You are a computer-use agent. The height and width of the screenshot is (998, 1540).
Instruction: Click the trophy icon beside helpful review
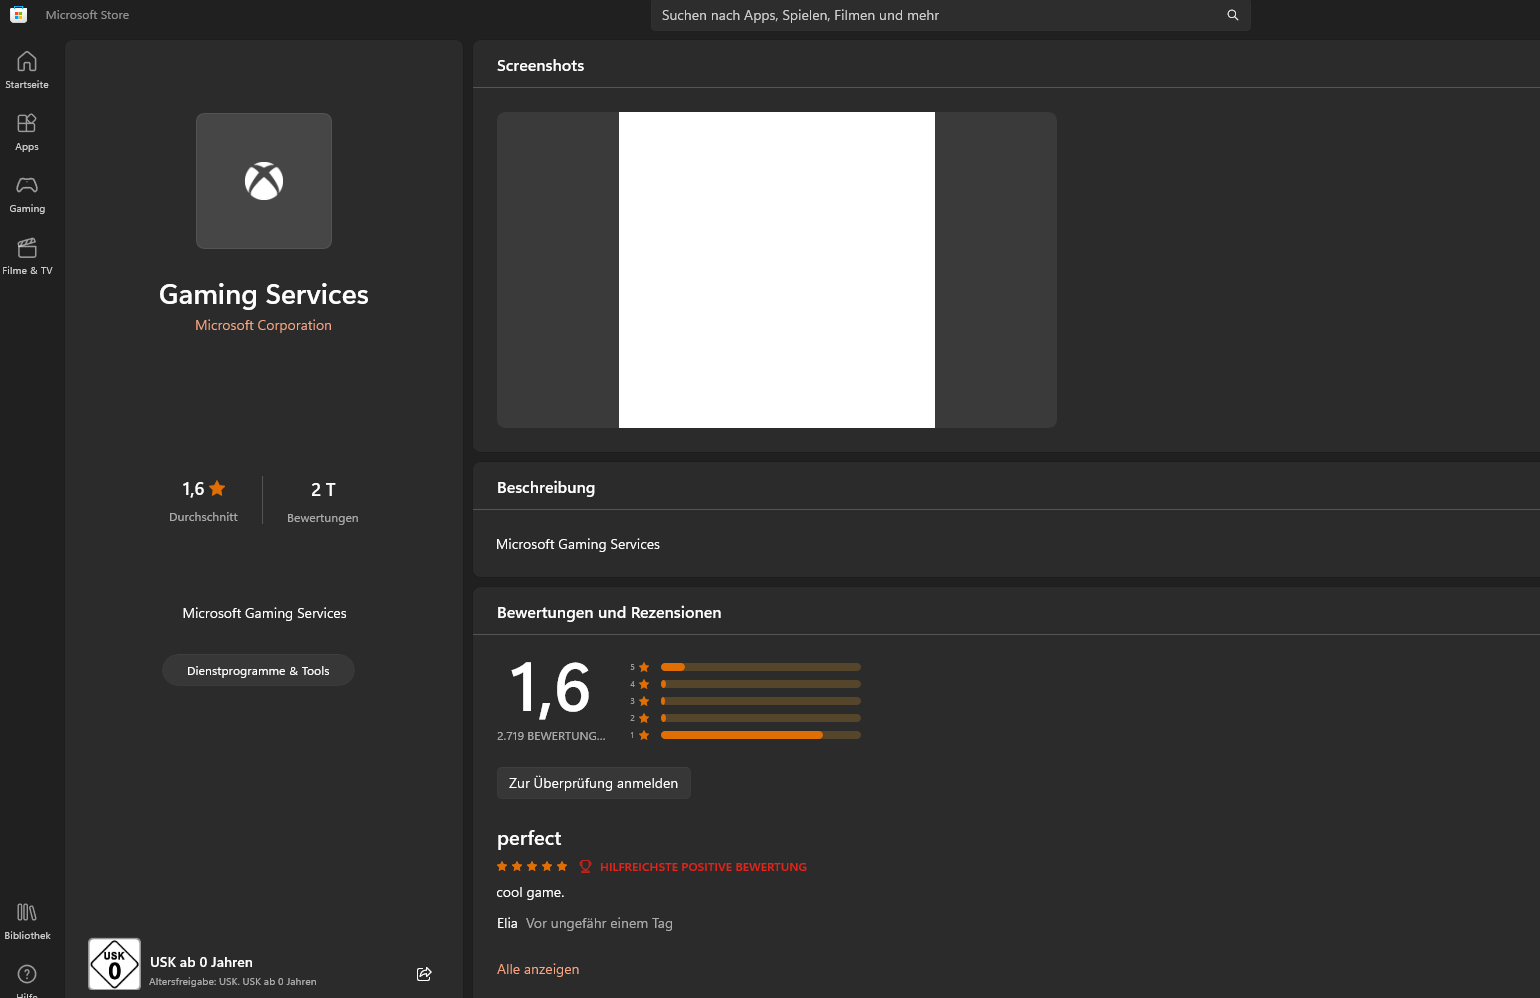[x=585, y=867]
